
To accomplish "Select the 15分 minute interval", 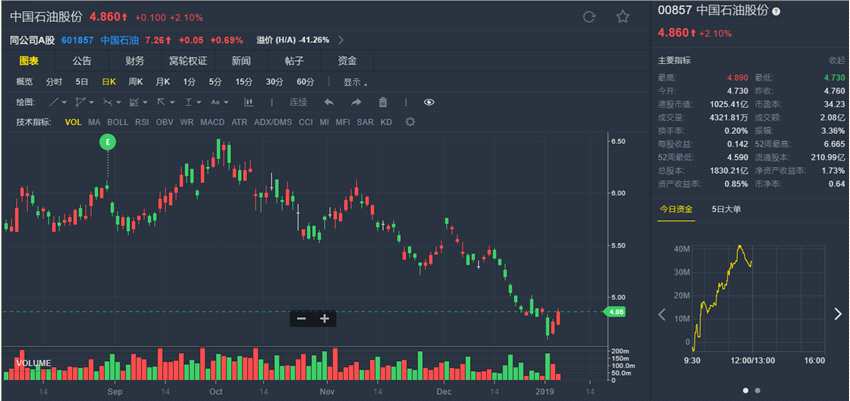I will [243, 82].
